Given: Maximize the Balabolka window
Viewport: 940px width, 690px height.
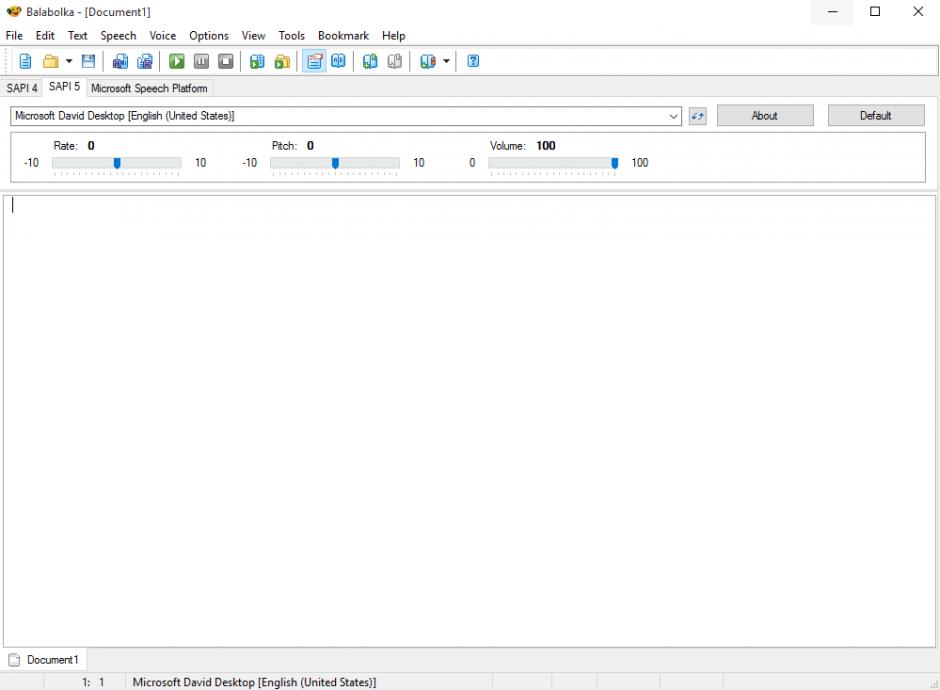Looking at the screenshot, I should (x=875, y=12).
